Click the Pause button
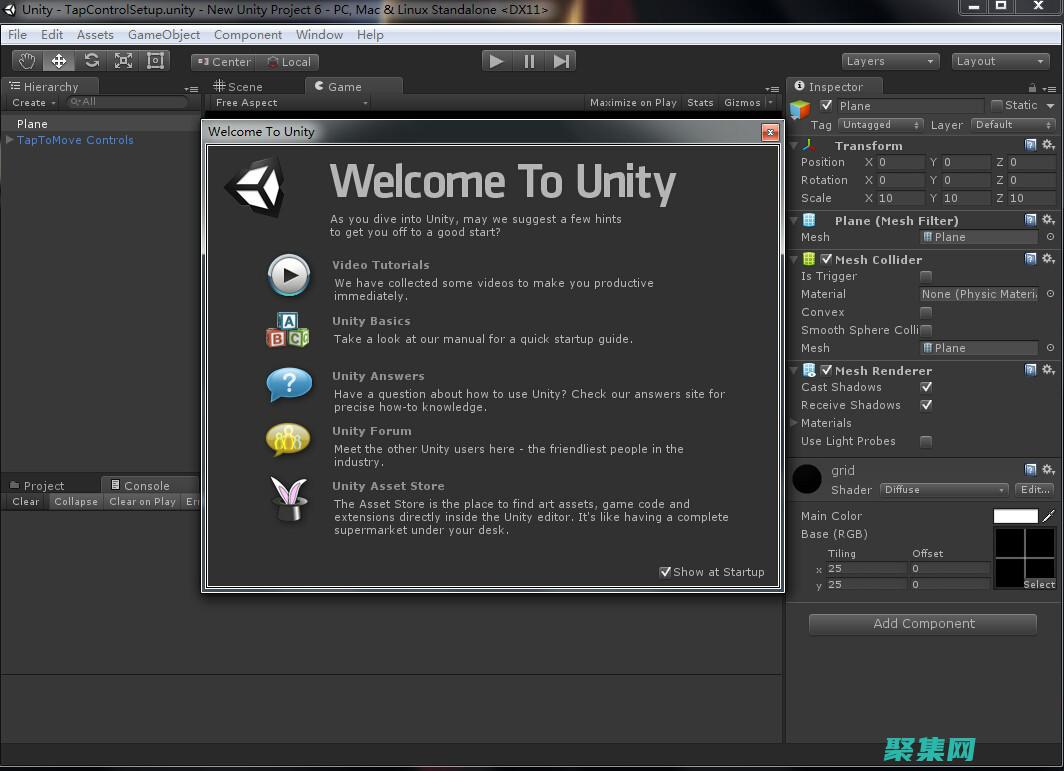 529,61
